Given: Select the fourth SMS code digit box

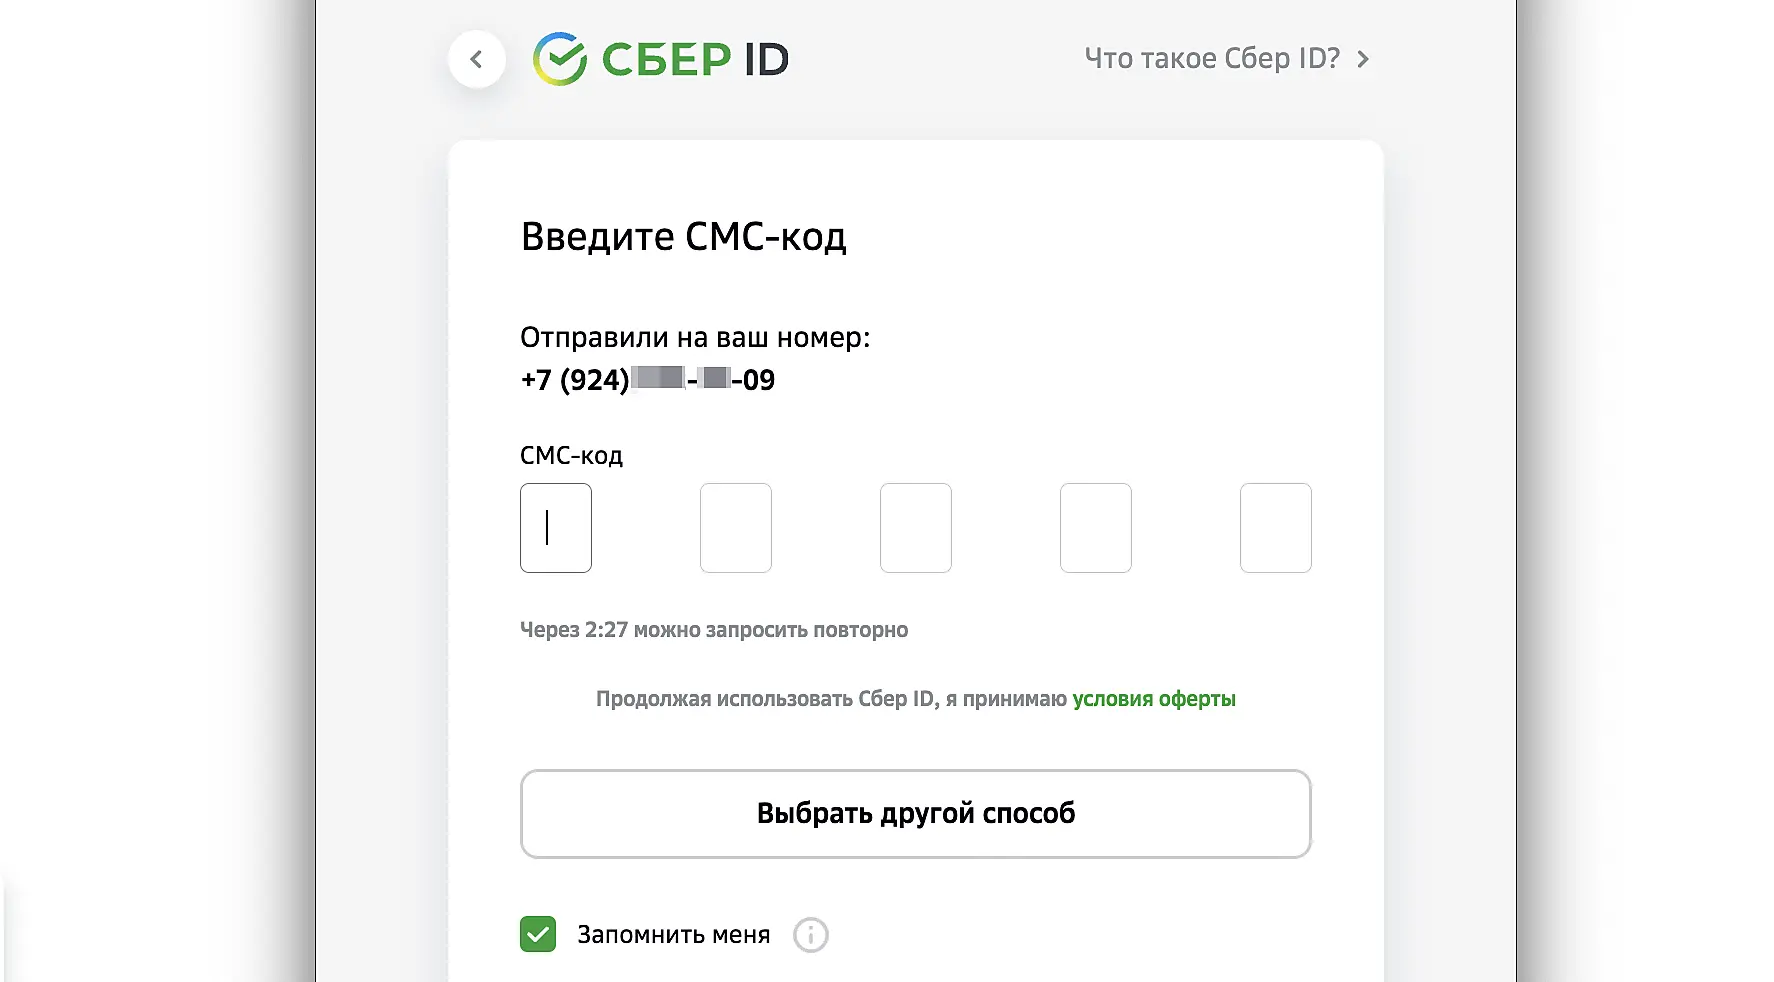Looking at the screenshot, I should pyautogui.click(x=1096, y=528).
